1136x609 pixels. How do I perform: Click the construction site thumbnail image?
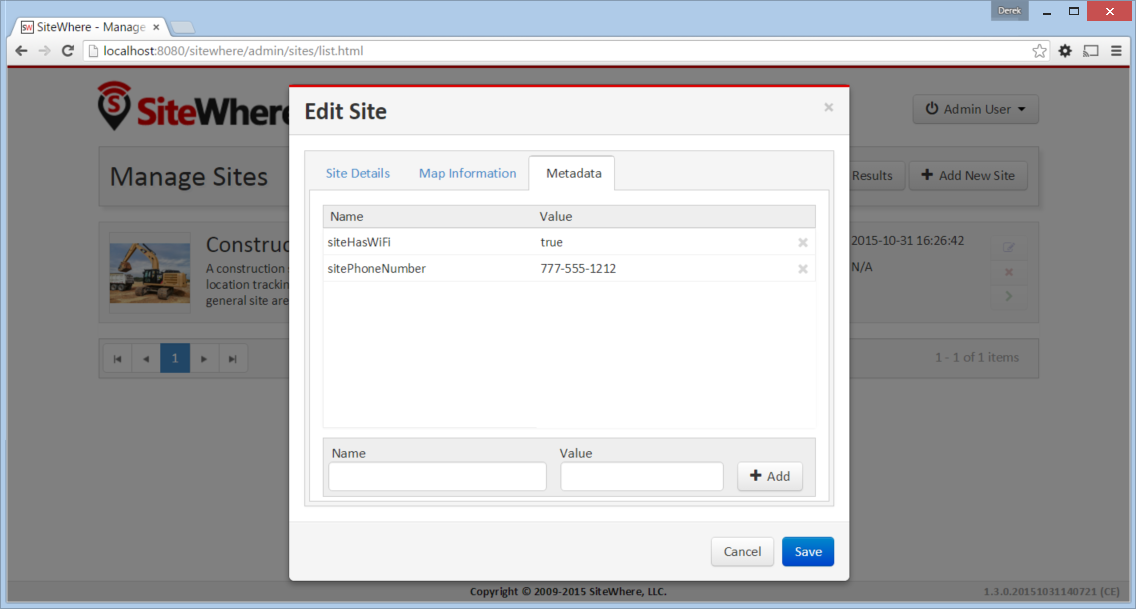(150, 272)
